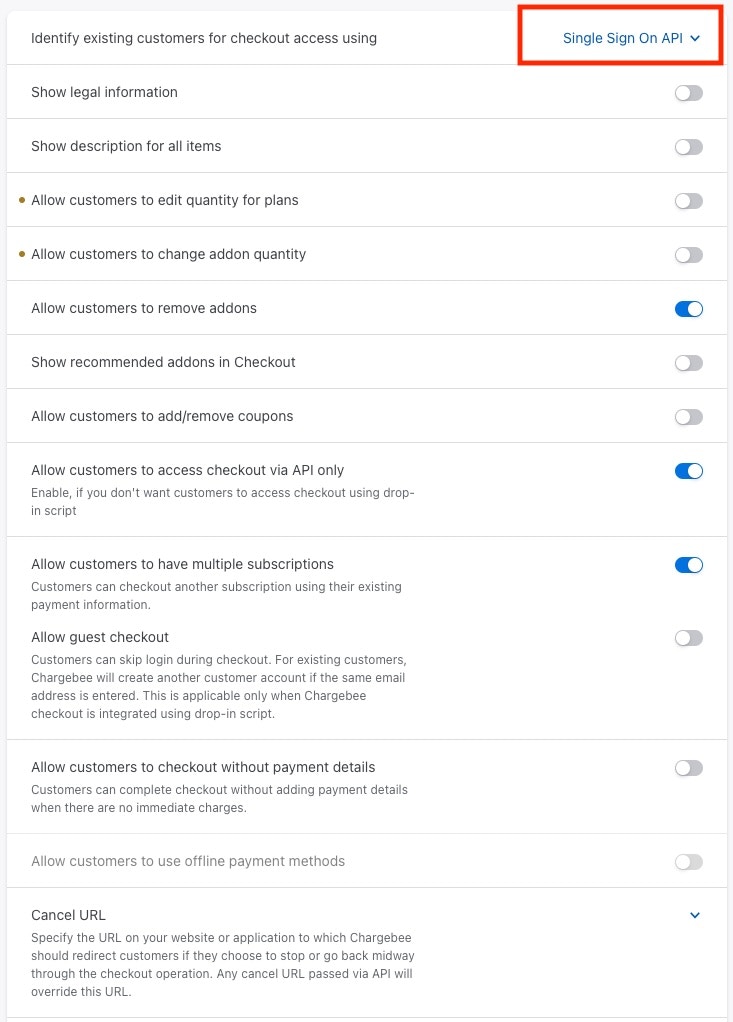Click the offline payment methods toggle
Viewport: 733px width, 1022px height.
(688, 860)
